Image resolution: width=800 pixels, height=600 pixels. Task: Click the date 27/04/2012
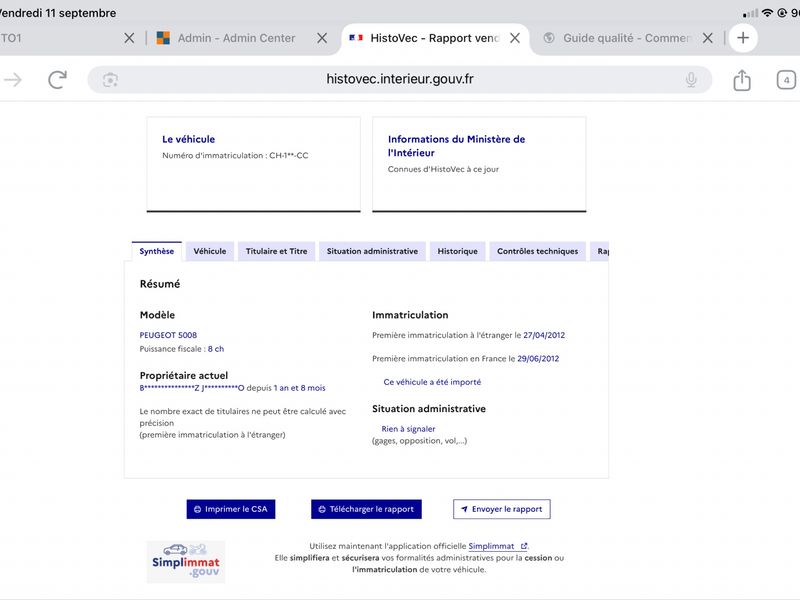point(544,335)
